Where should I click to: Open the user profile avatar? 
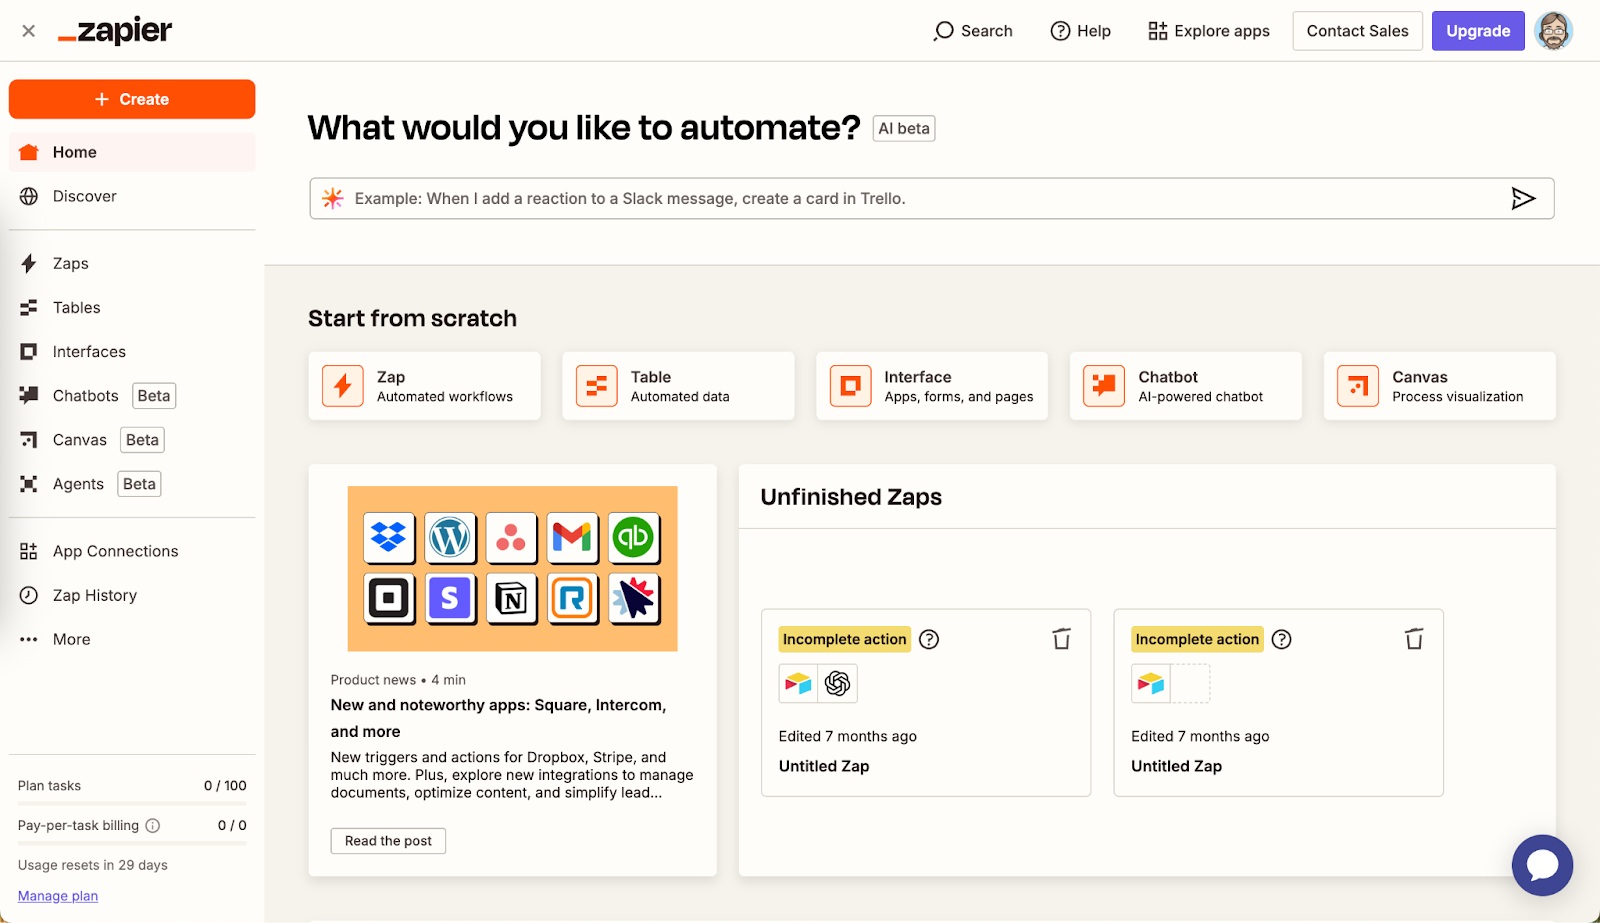tap(1553, 31)
